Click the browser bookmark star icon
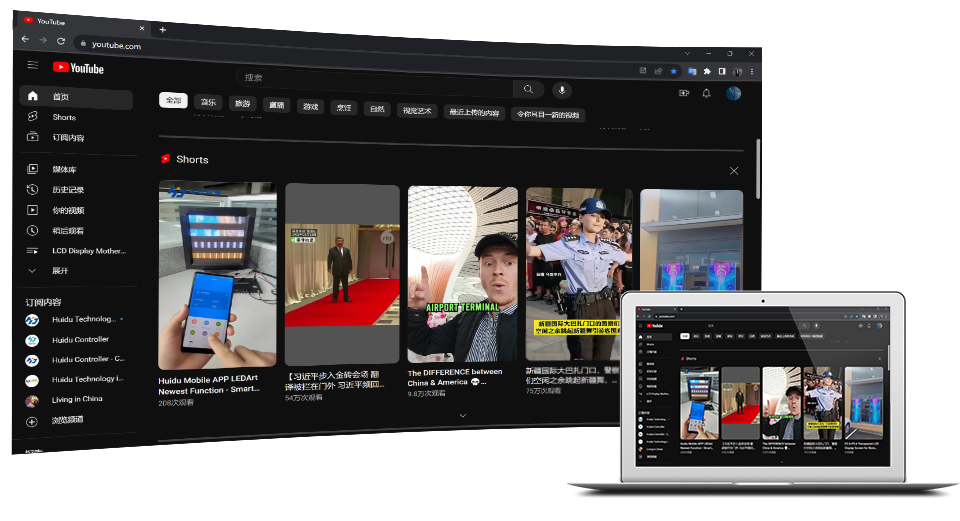Viewport: 960px width, 521px height. click(x=674, y=71)
